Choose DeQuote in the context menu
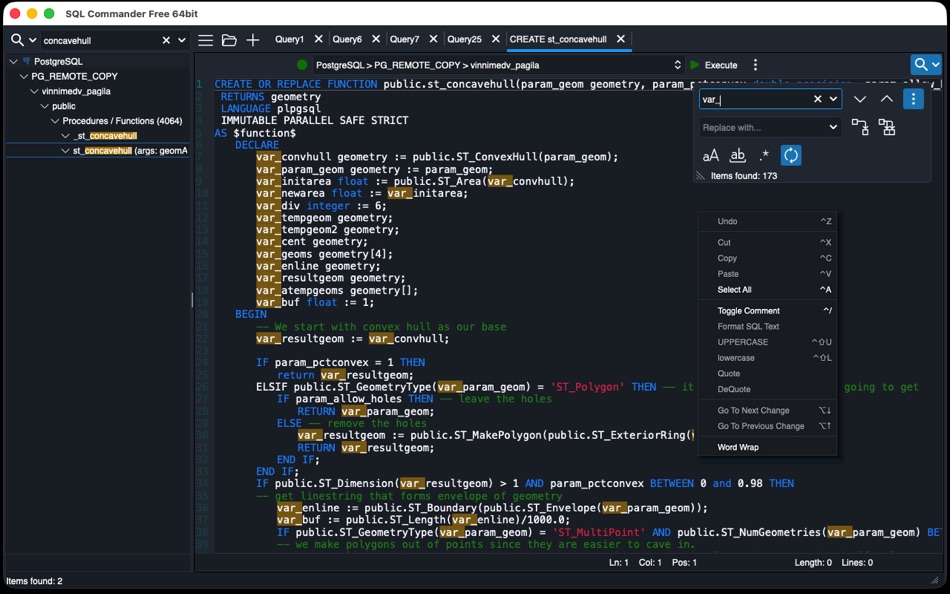This screenshot has width=950, height=594. [x=767, y=389]
